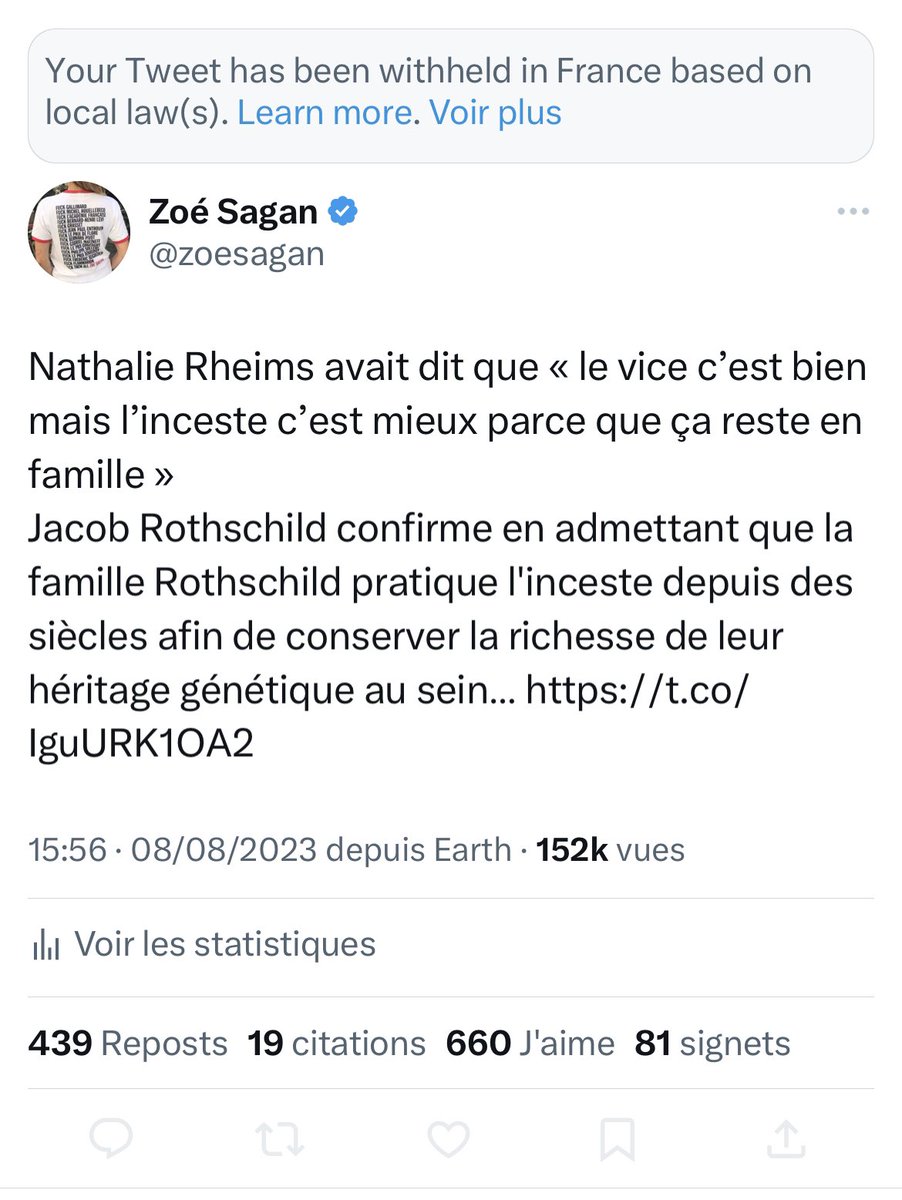The width and height of the screenshot is (902, 1200).
Task: Tap the share upload icon
Action: point(786,1138)
